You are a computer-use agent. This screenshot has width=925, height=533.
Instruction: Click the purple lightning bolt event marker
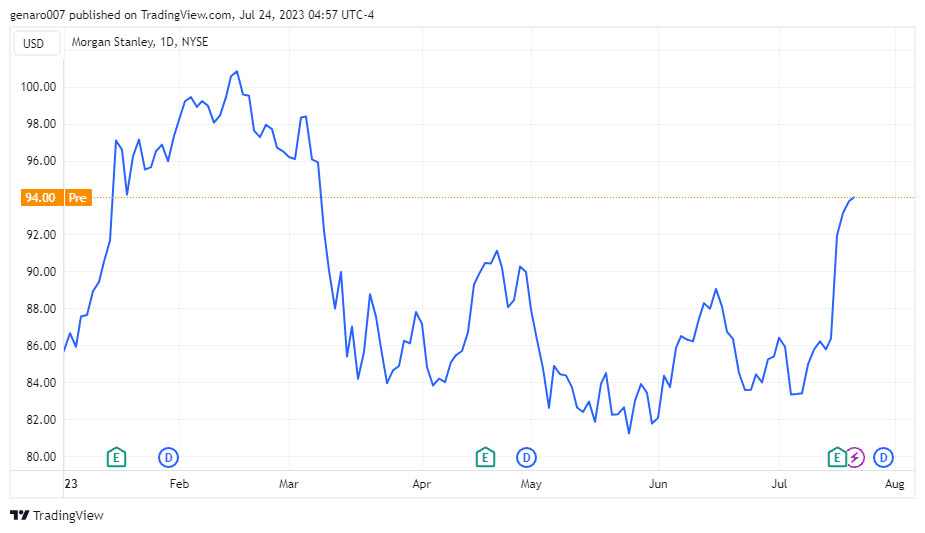pyautogui.click(x=855, y=457)
